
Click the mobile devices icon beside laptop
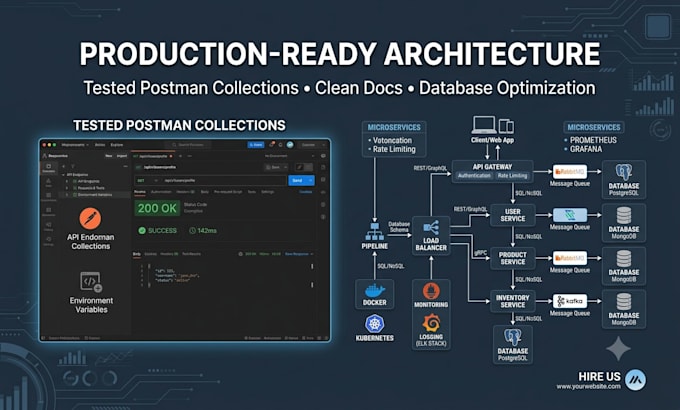pyautogui.click(x=506, y=126)
